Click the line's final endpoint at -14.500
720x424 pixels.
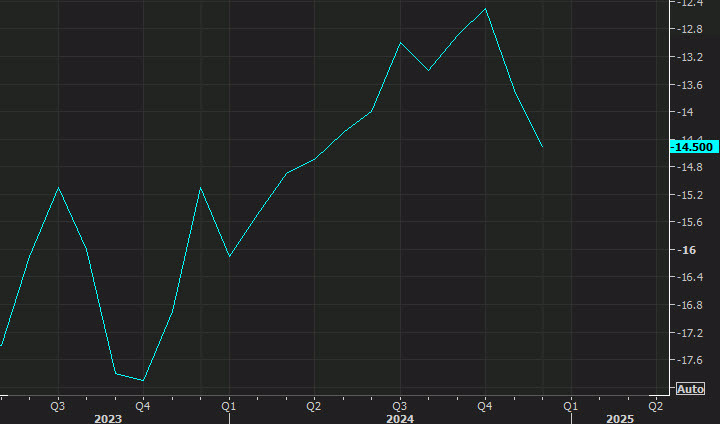coord(543,147)
